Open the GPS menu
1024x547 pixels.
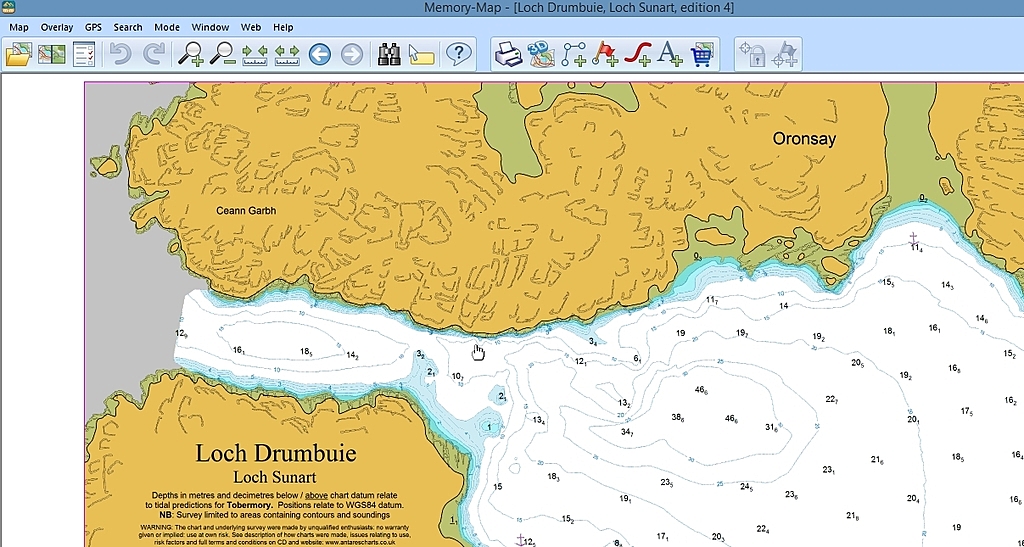[x=93, y=27]
